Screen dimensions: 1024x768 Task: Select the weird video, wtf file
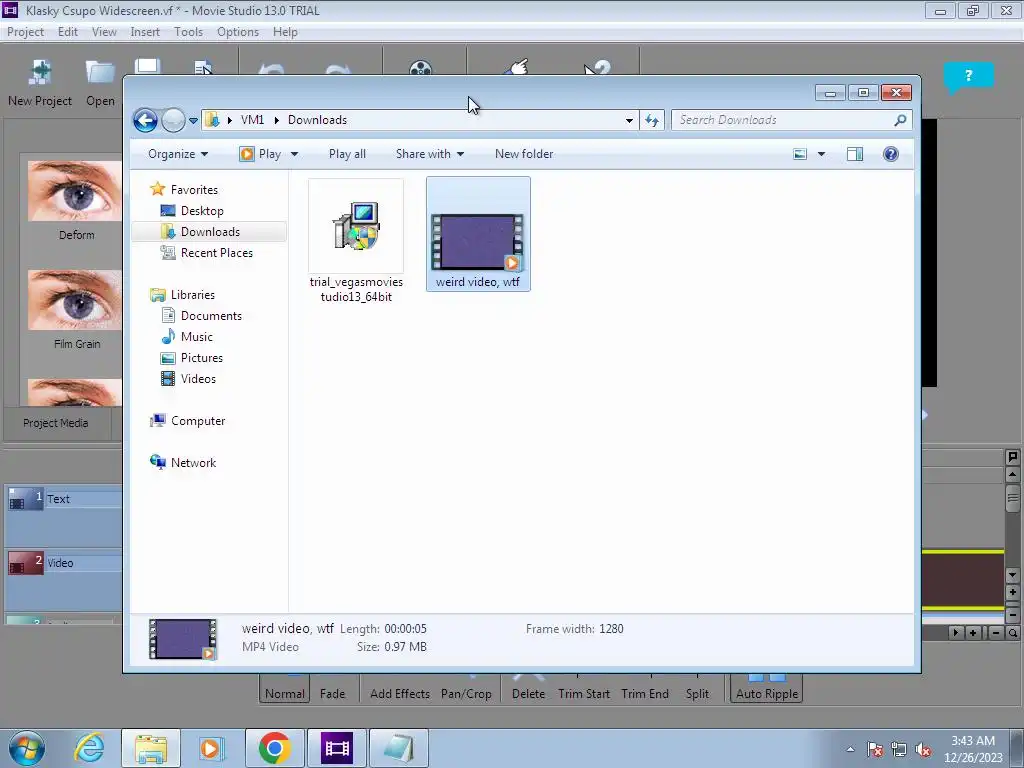point(478,234)
